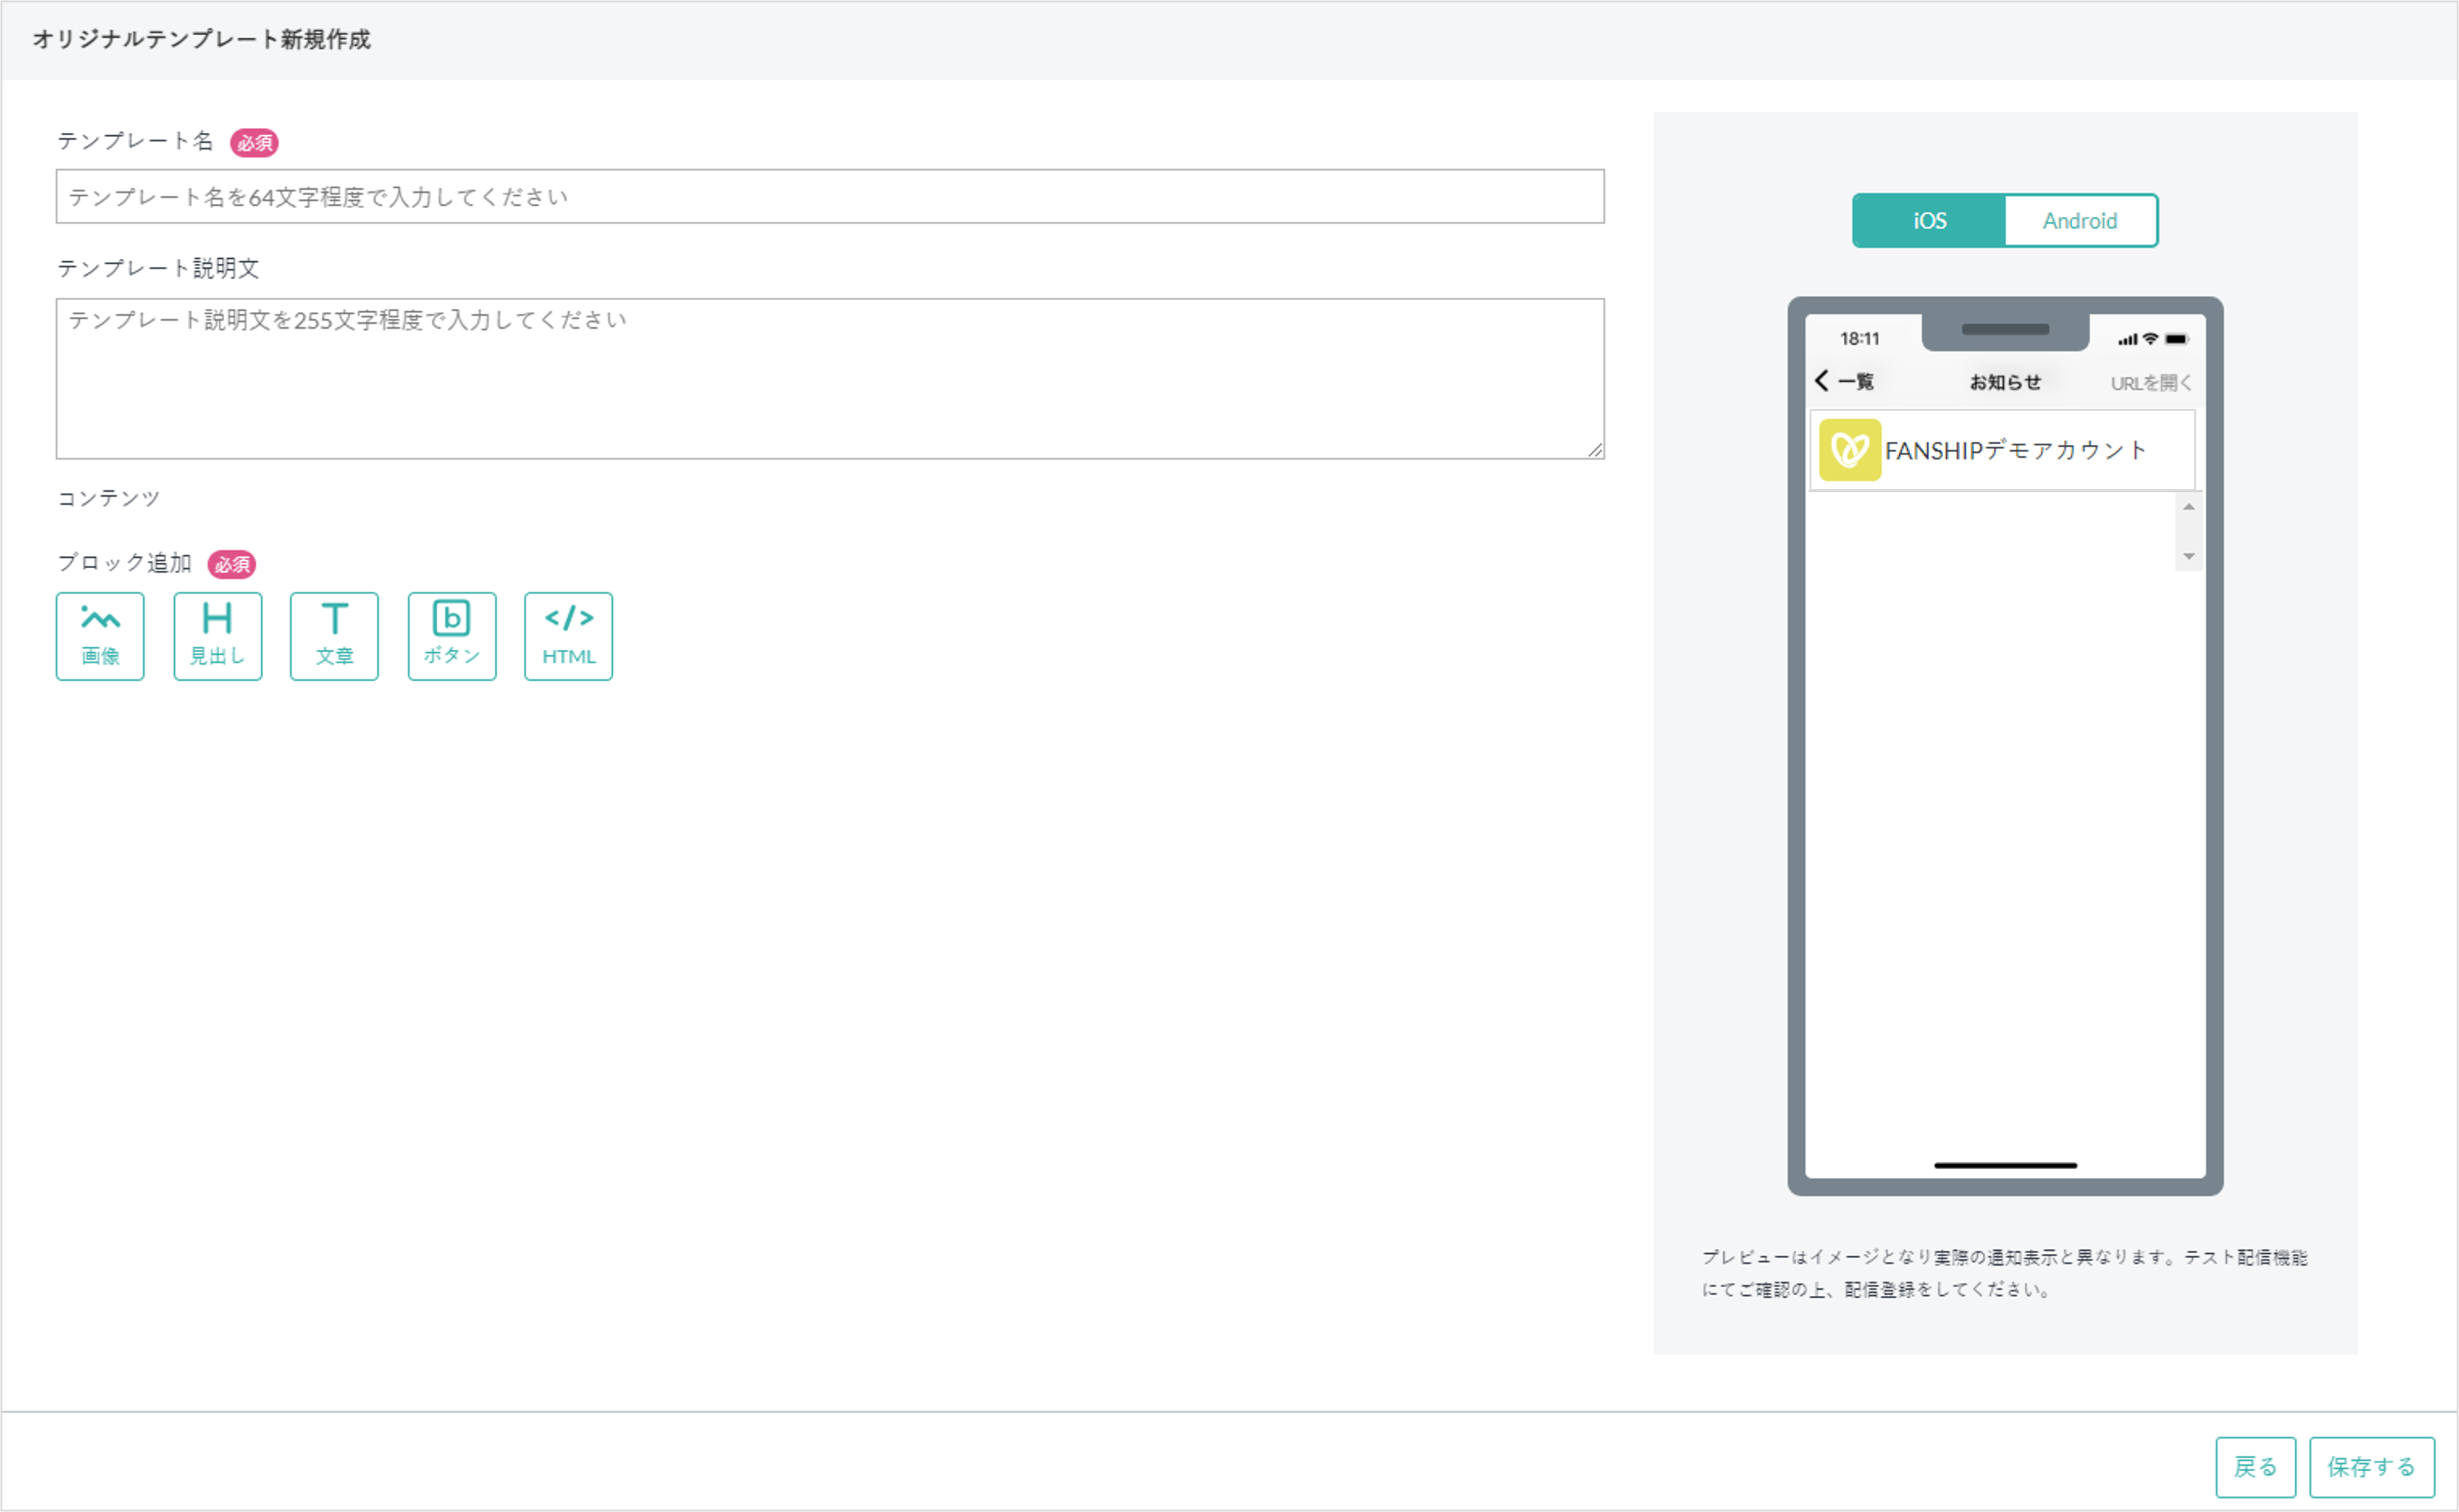Click the preview scrollbar up arrow

(x=2188, y=507)
